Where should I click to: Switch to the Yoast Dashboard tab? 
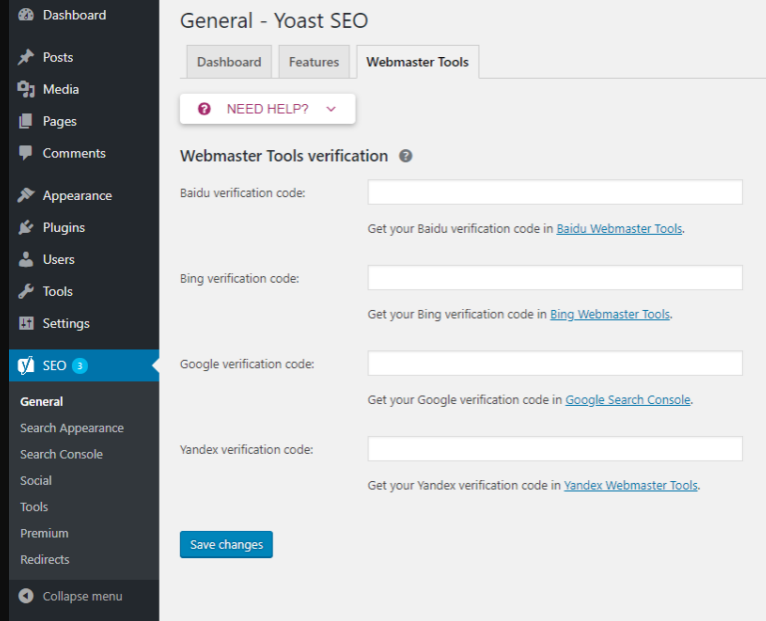pyautogui.click(x=229, y=62)
